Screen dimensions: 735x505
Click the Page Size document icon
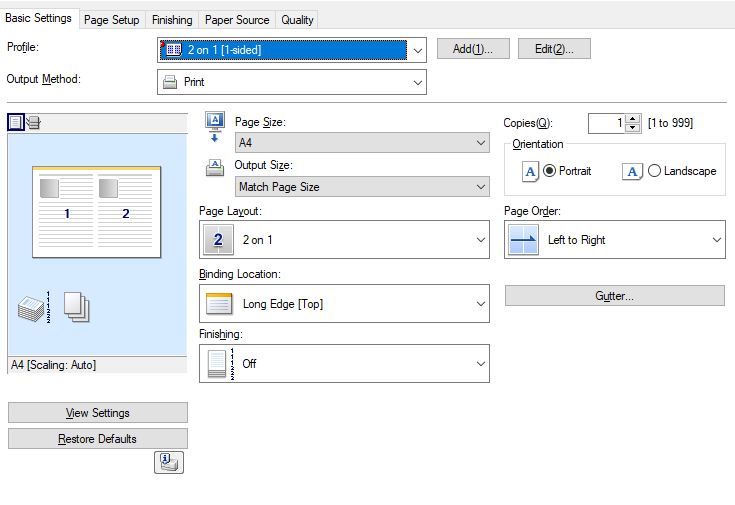[x=215, y=127]
